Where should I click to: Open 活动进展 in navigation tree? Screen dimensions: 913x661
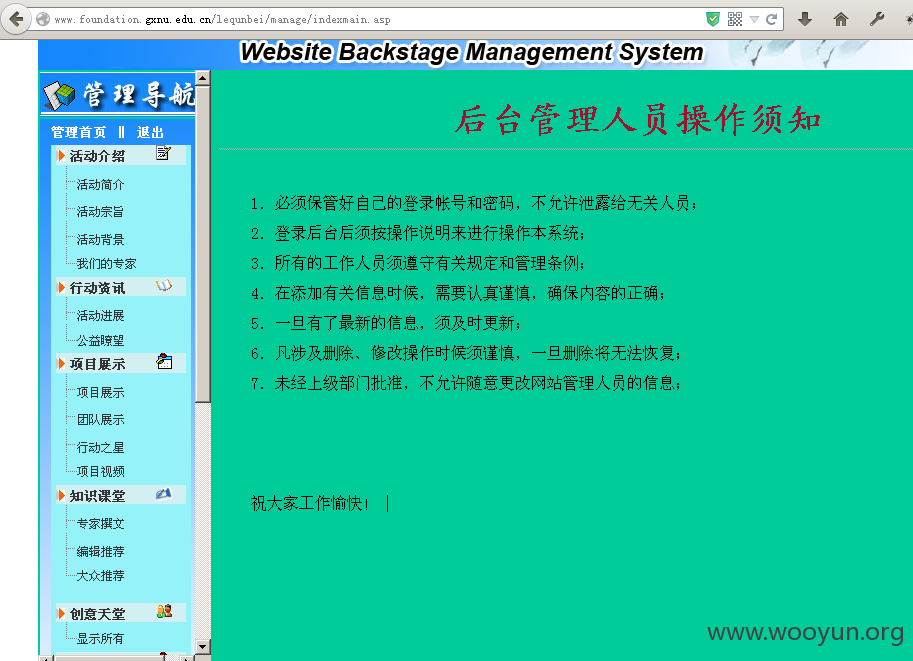100,316
